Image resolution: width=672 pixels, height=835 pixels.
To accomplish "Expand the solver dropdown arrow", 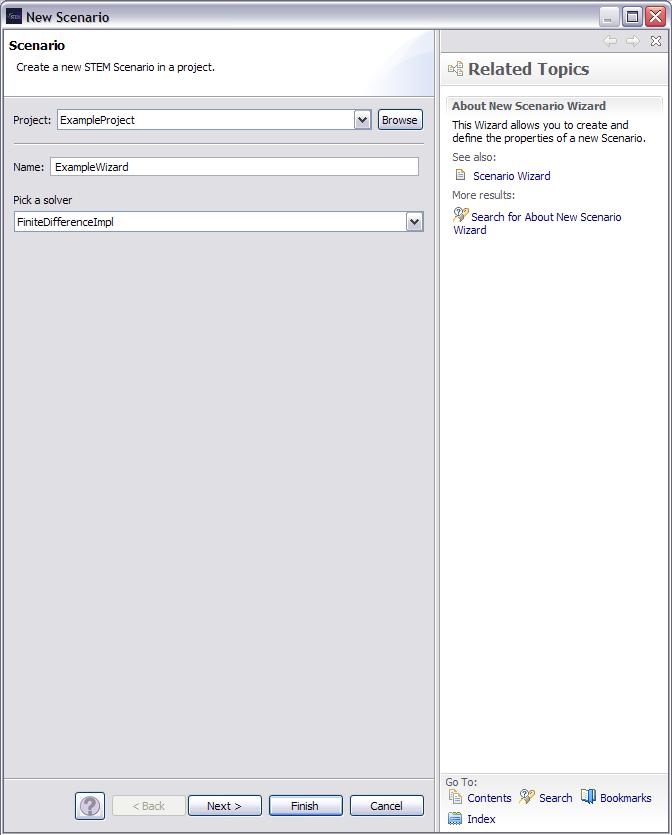I will tap(414, 222).
